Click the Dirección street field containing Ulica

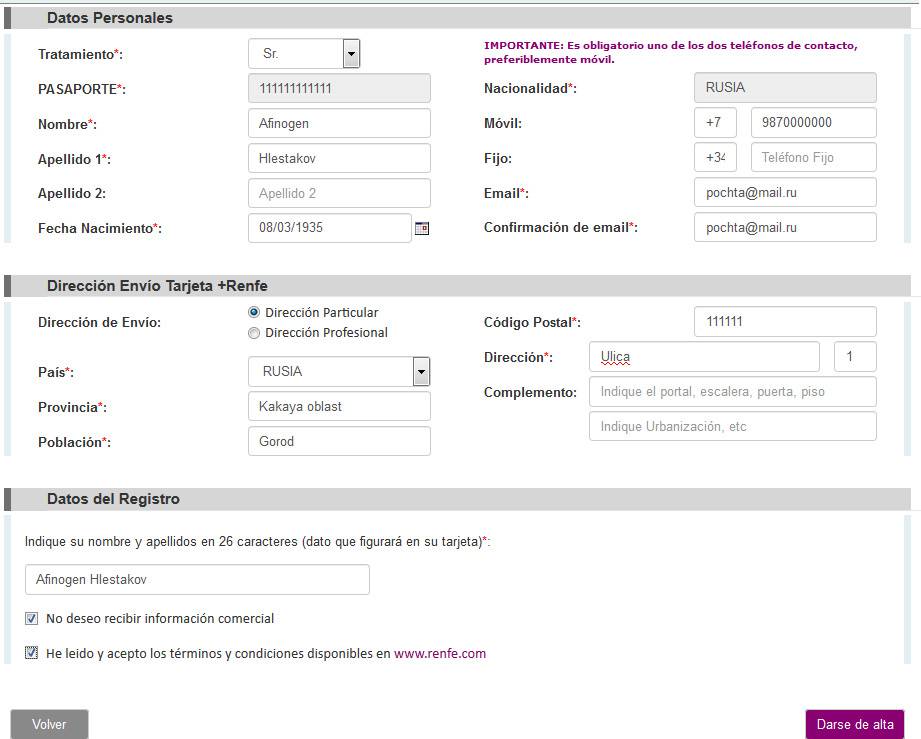(x=703, y=357)
